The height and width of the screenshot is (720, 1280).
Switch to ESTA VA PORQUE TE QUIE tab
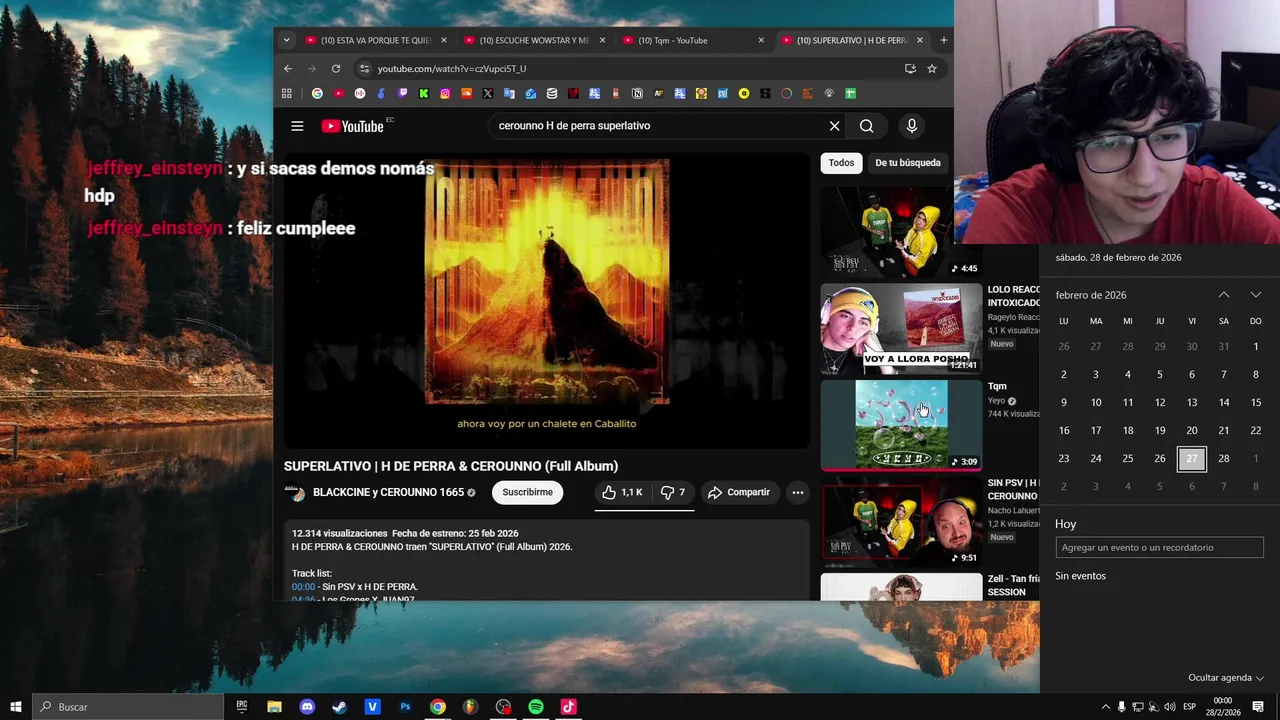(375, 41)
